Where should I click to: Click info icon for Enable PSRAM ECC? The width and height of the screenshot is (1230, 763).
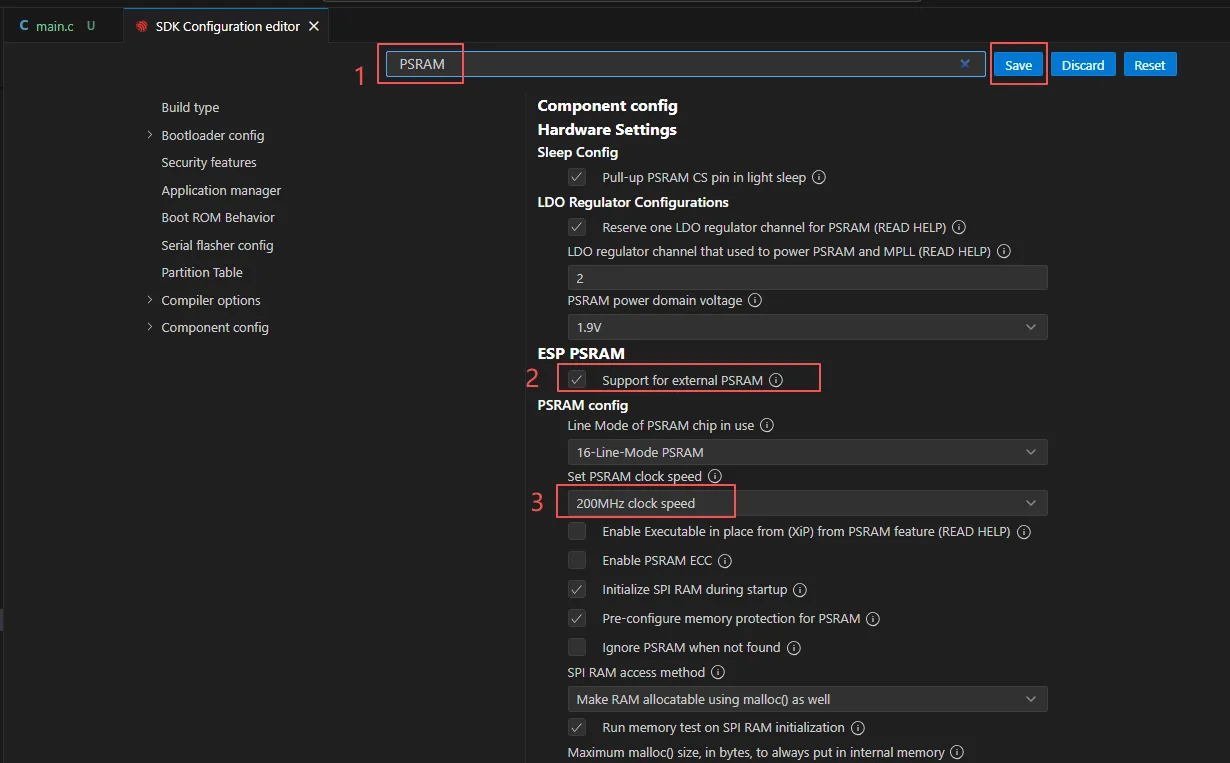(725, 561)
